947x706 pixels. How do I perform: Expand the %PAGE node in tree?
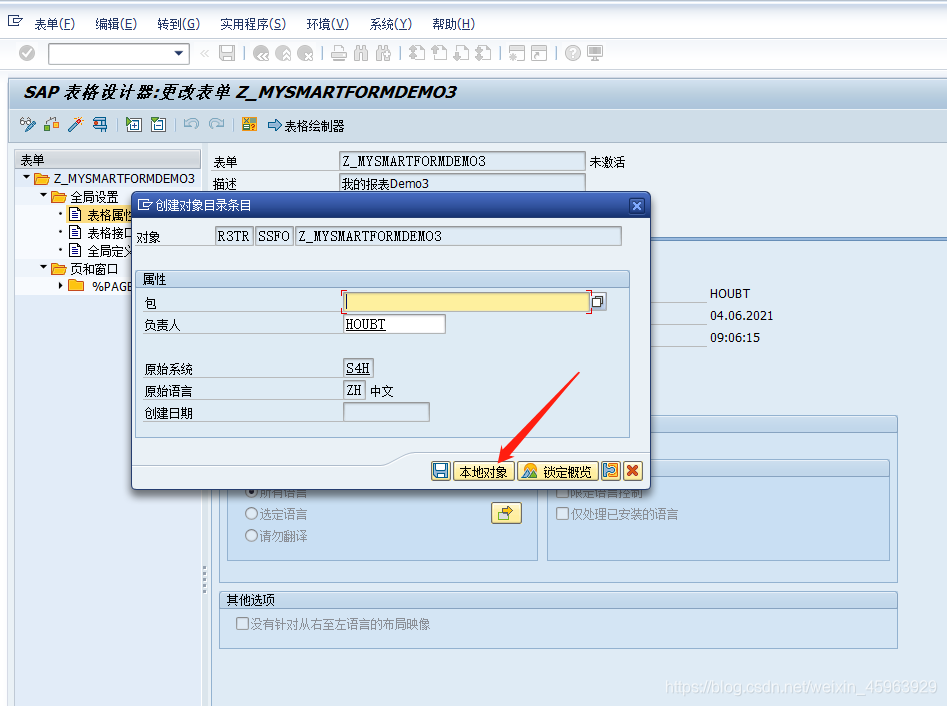click(60, 285)
